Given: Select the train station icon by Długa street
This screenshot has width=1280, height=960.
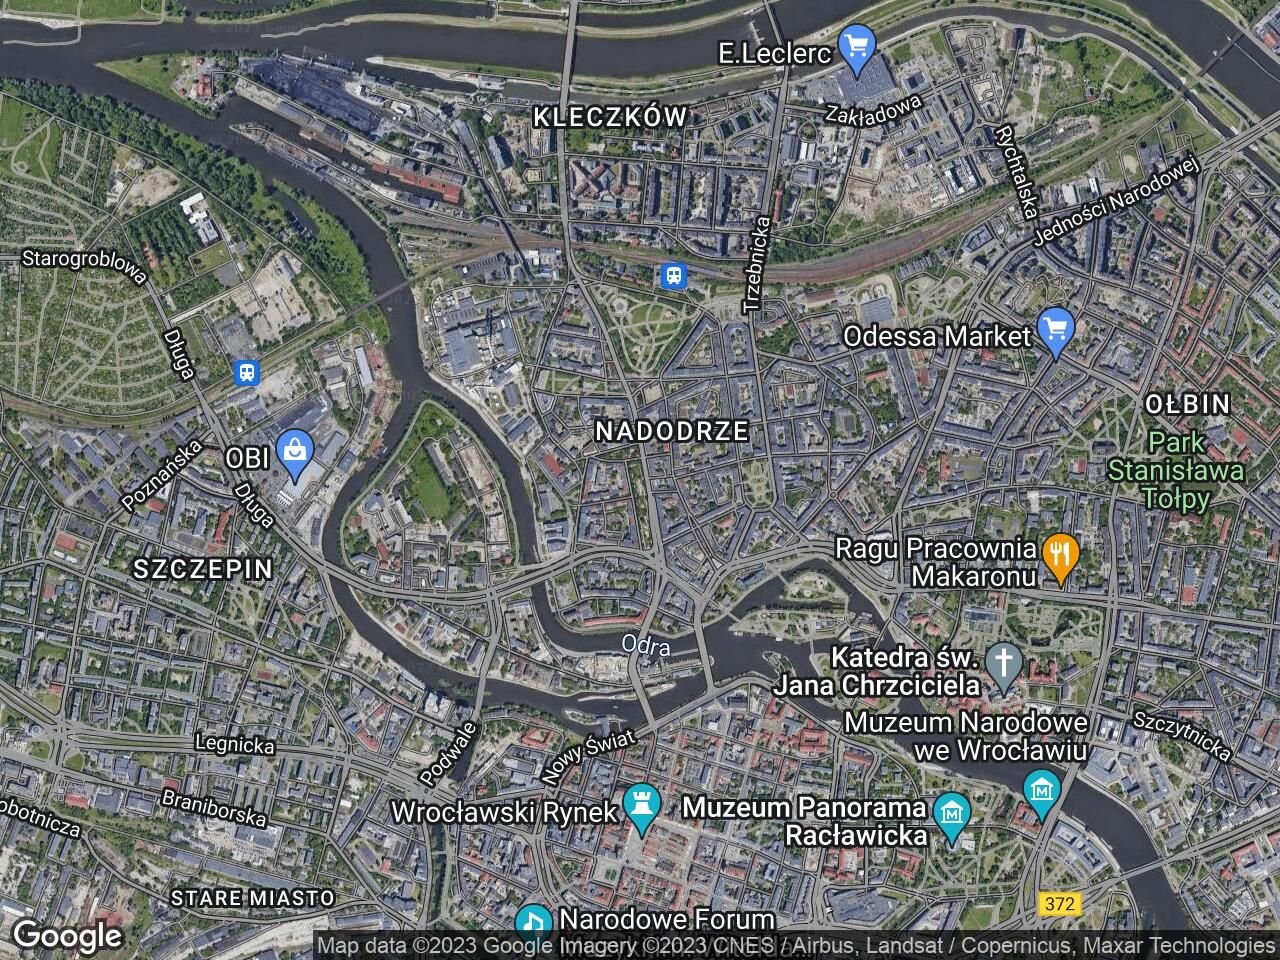Looking at the screenshot, I should (x=245, y=373).
